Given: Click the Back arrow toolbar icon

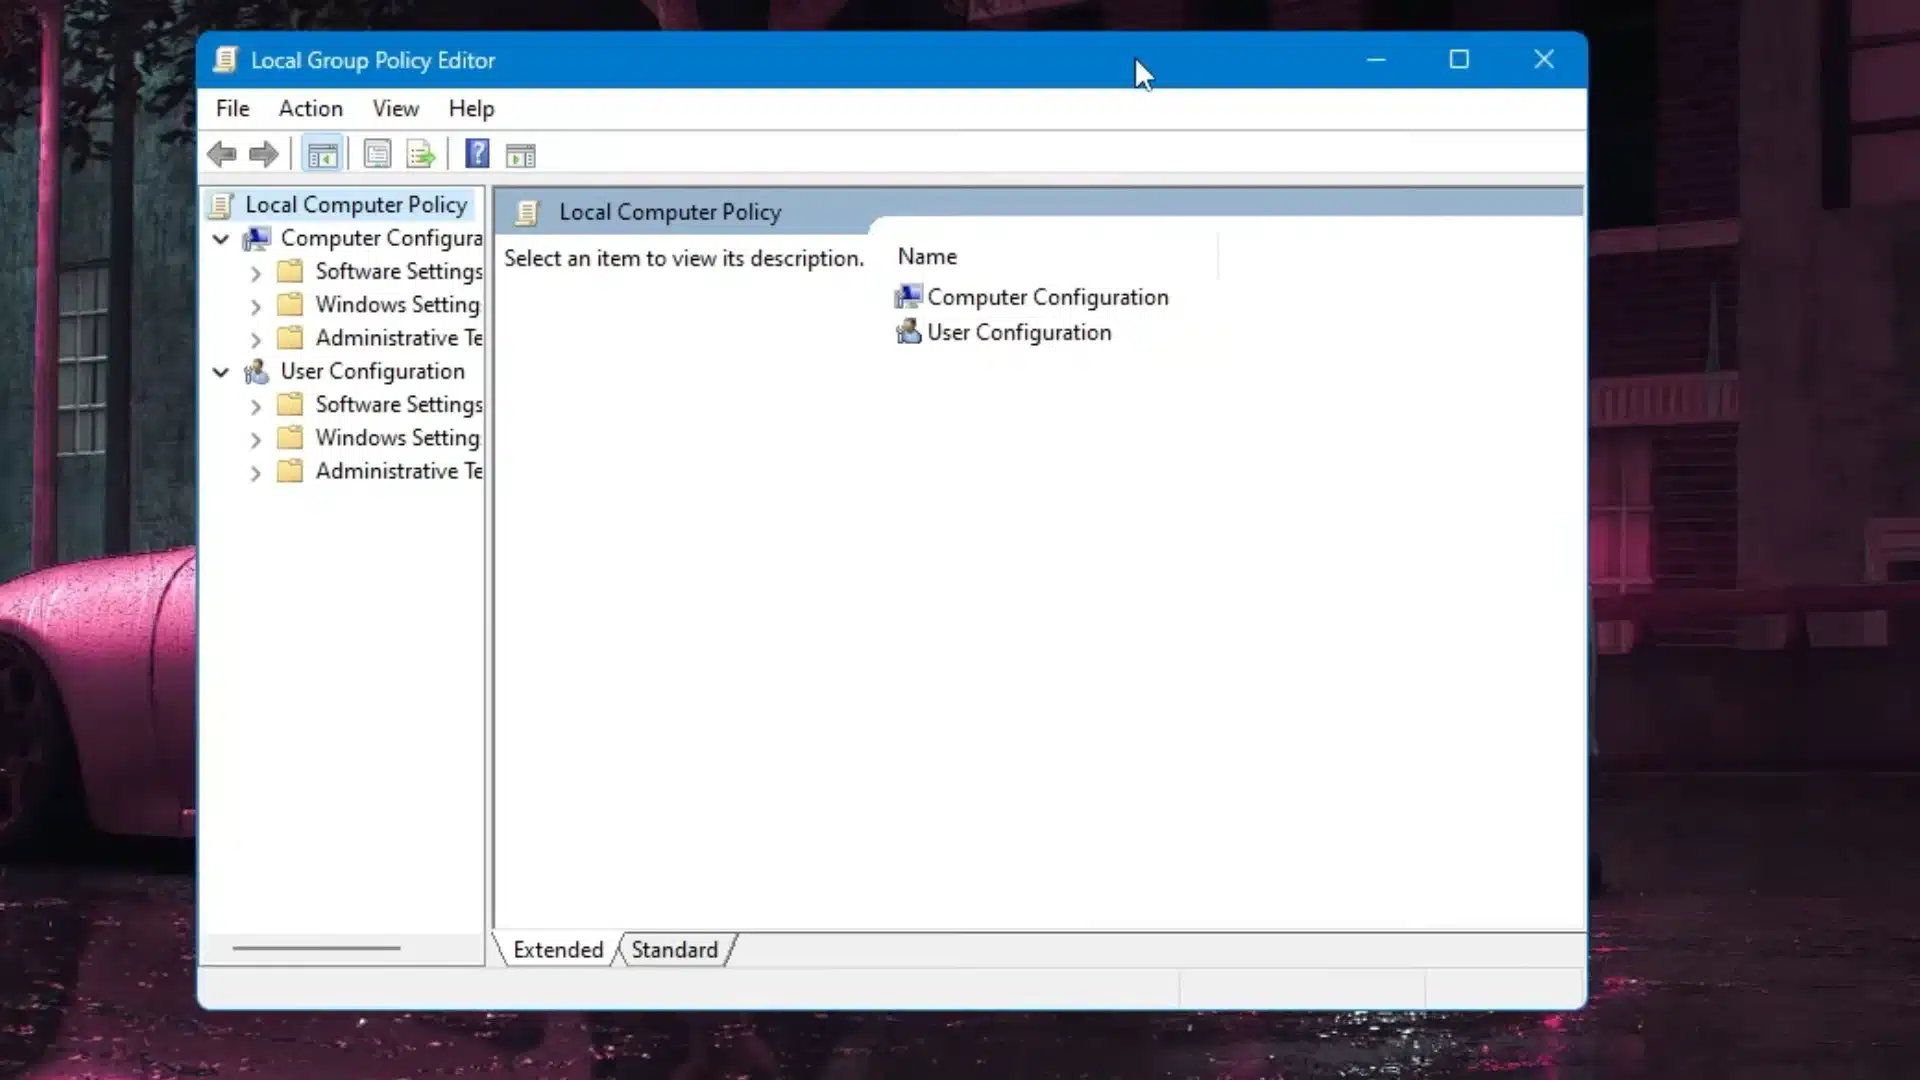Looking at the screenshot, I should click(x=222, y=154).
